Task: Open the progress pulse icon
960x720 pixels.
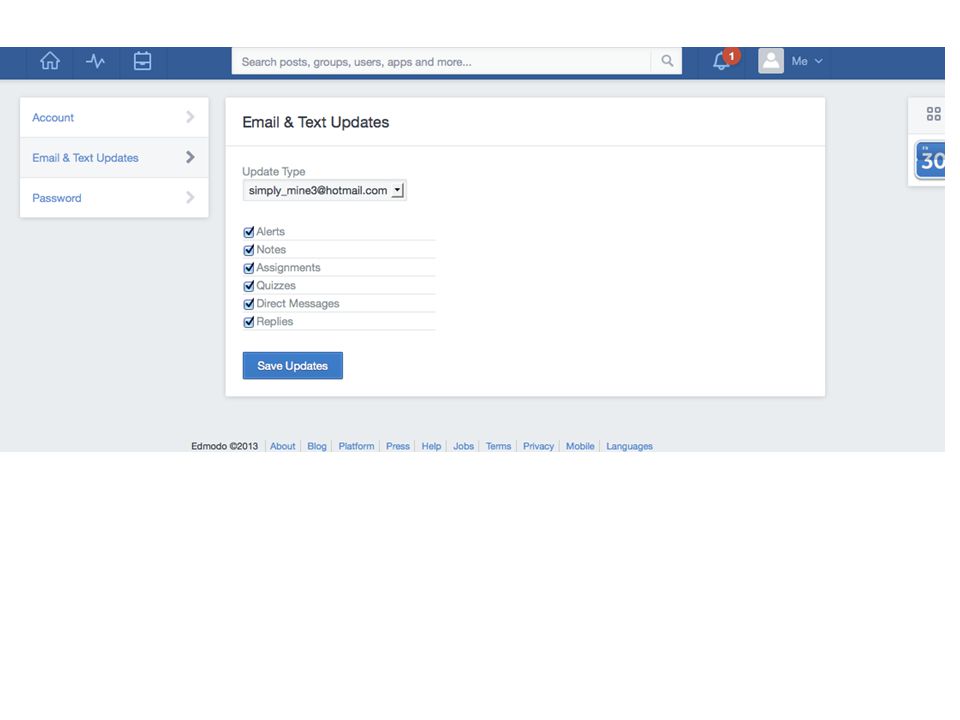Action: (96, 61)
